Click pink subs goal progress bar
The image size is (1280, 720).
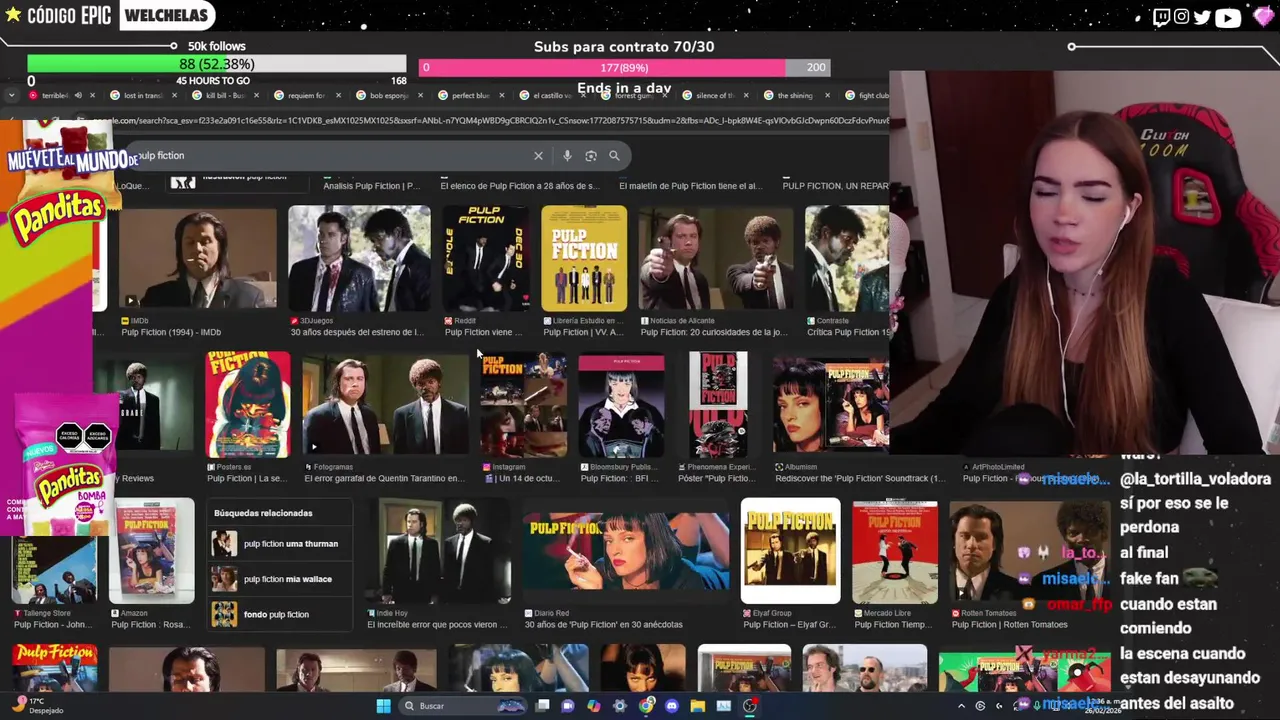[625, 68]
